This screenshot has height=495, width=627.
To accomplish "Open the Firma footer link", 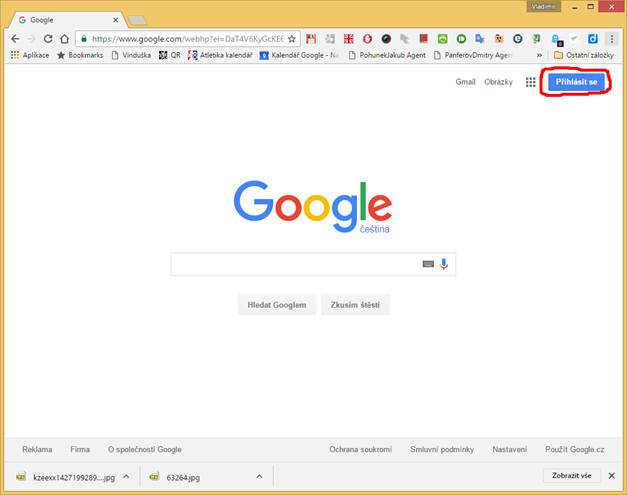I will click(x=80, y=449).
